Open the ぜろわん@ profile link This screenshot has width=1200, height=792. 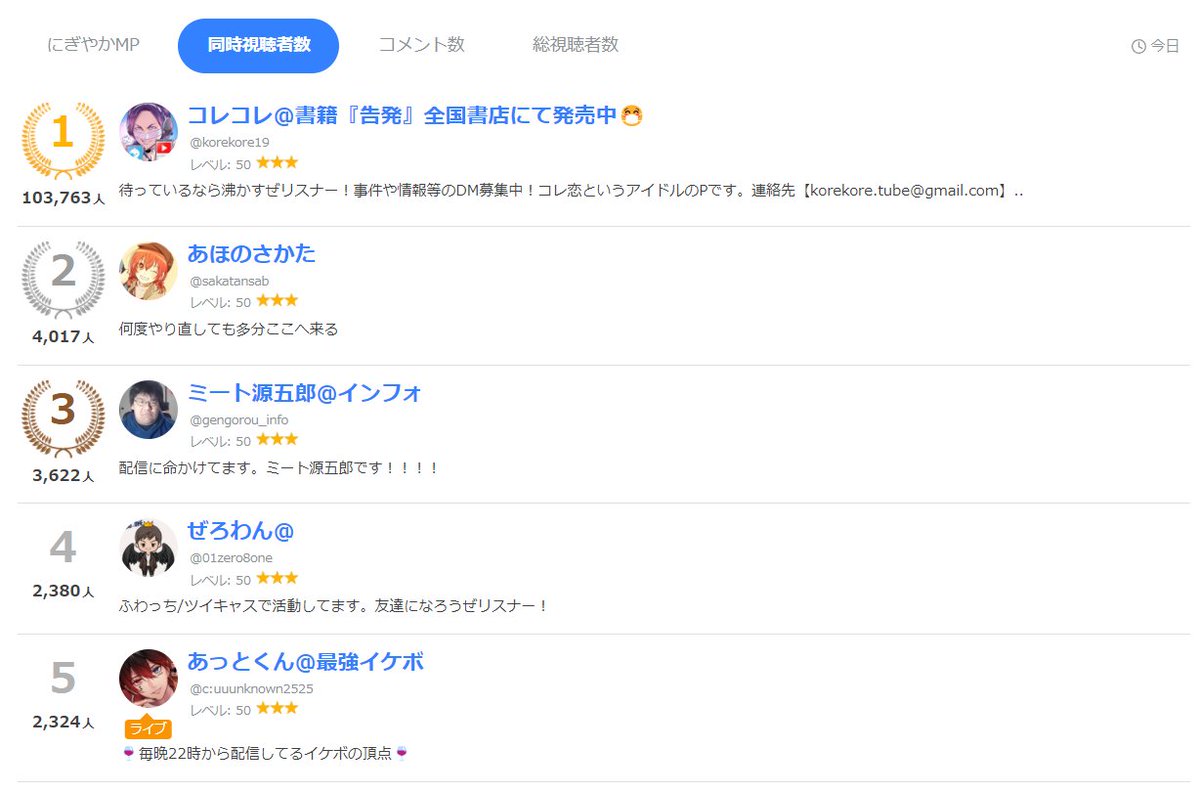241,531
